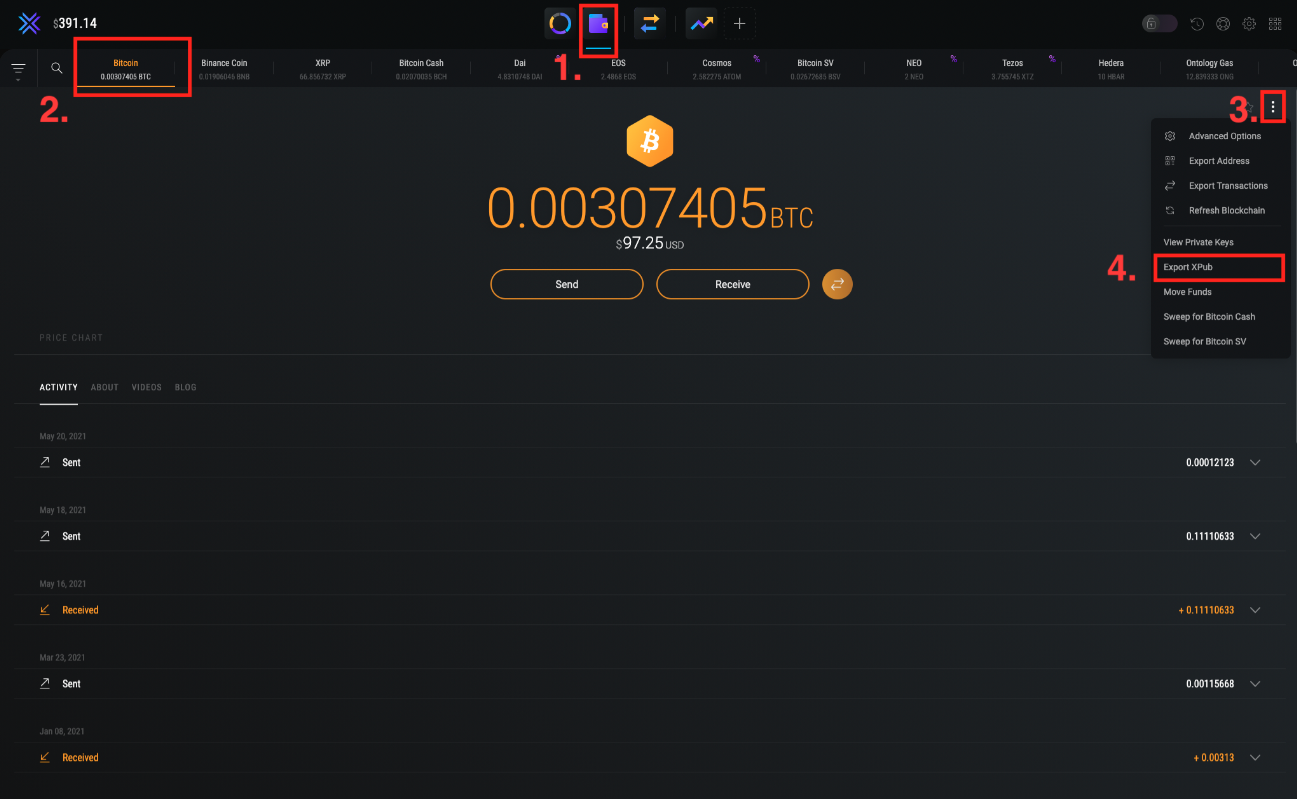Click the backup history restore icon

pos(1198,22)
